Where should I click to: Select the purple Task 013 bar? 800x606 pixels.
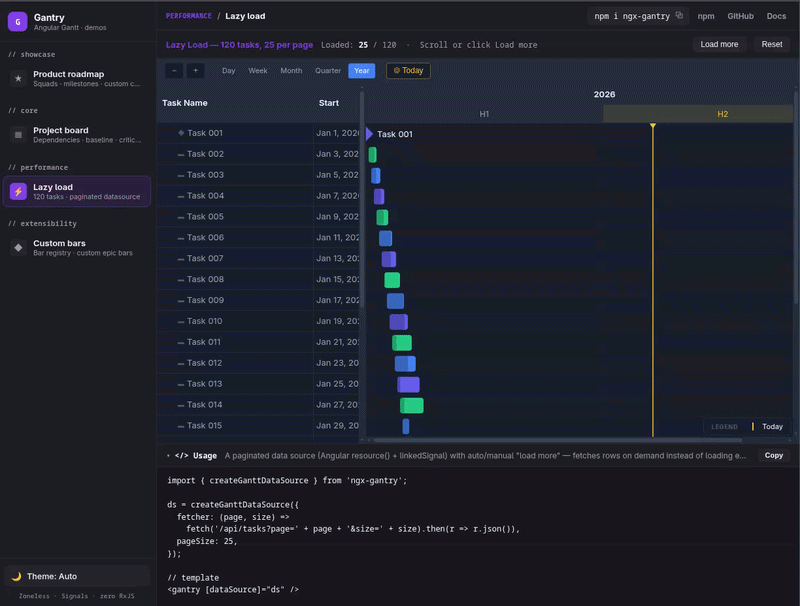click(x=409, y=385)
